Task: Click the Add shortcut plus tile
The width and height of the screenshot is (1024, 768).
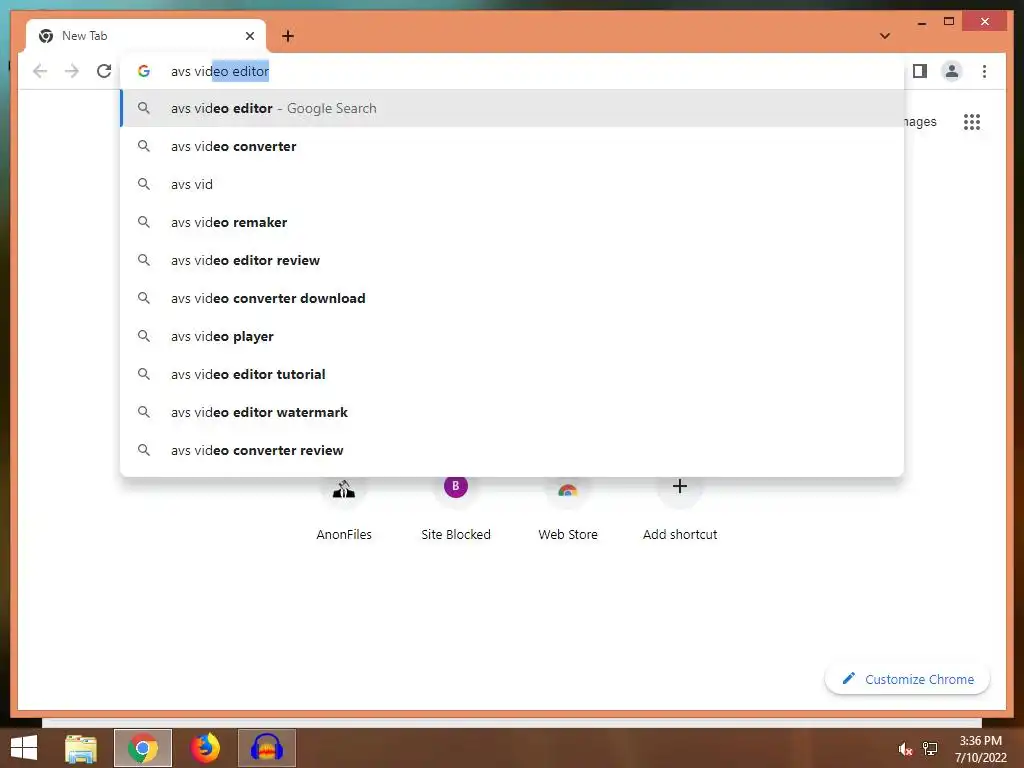Action: click(680, 511)
